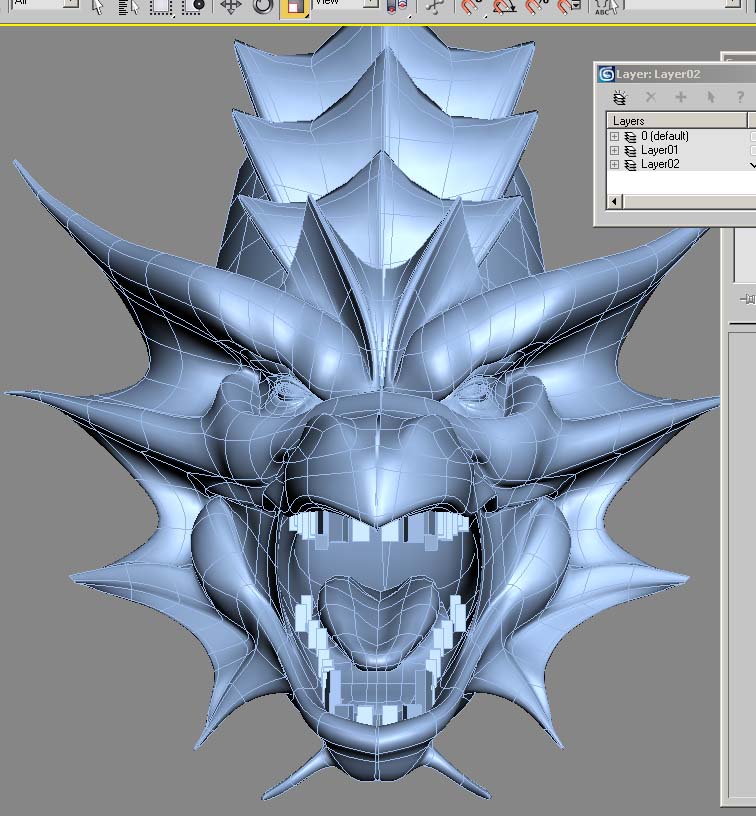Click the Layer: Layer02 dialog title bar
Viewport: 756px width, 816px height.
click(x=675, y=74)
